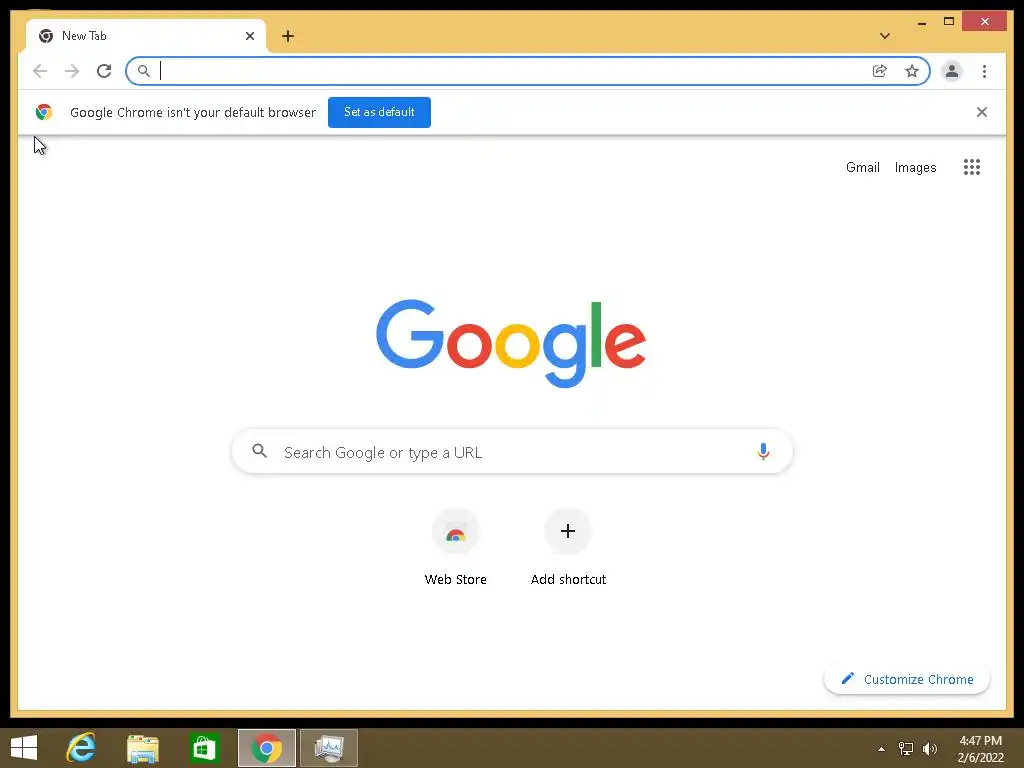Launch Internet Explorer from taskbar
This screenshot has width=1024, height=768.
[x=82, y=748]
